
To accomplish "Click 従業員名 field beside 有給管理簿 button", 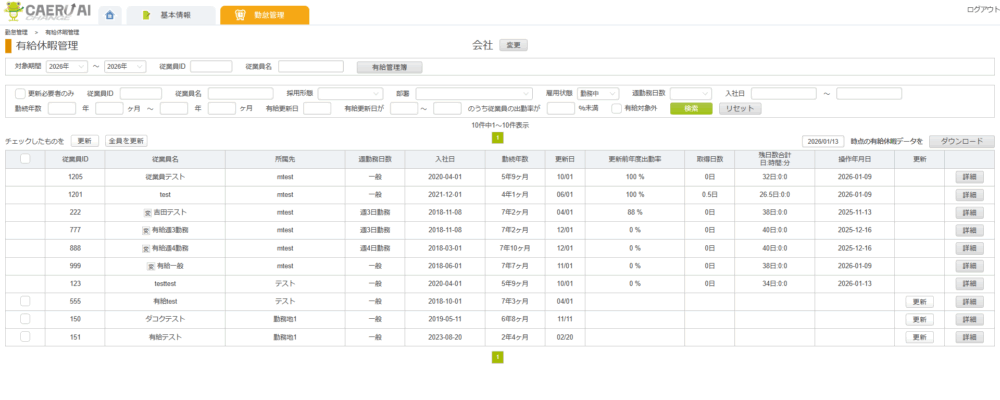I will click(x=311, y=66).
